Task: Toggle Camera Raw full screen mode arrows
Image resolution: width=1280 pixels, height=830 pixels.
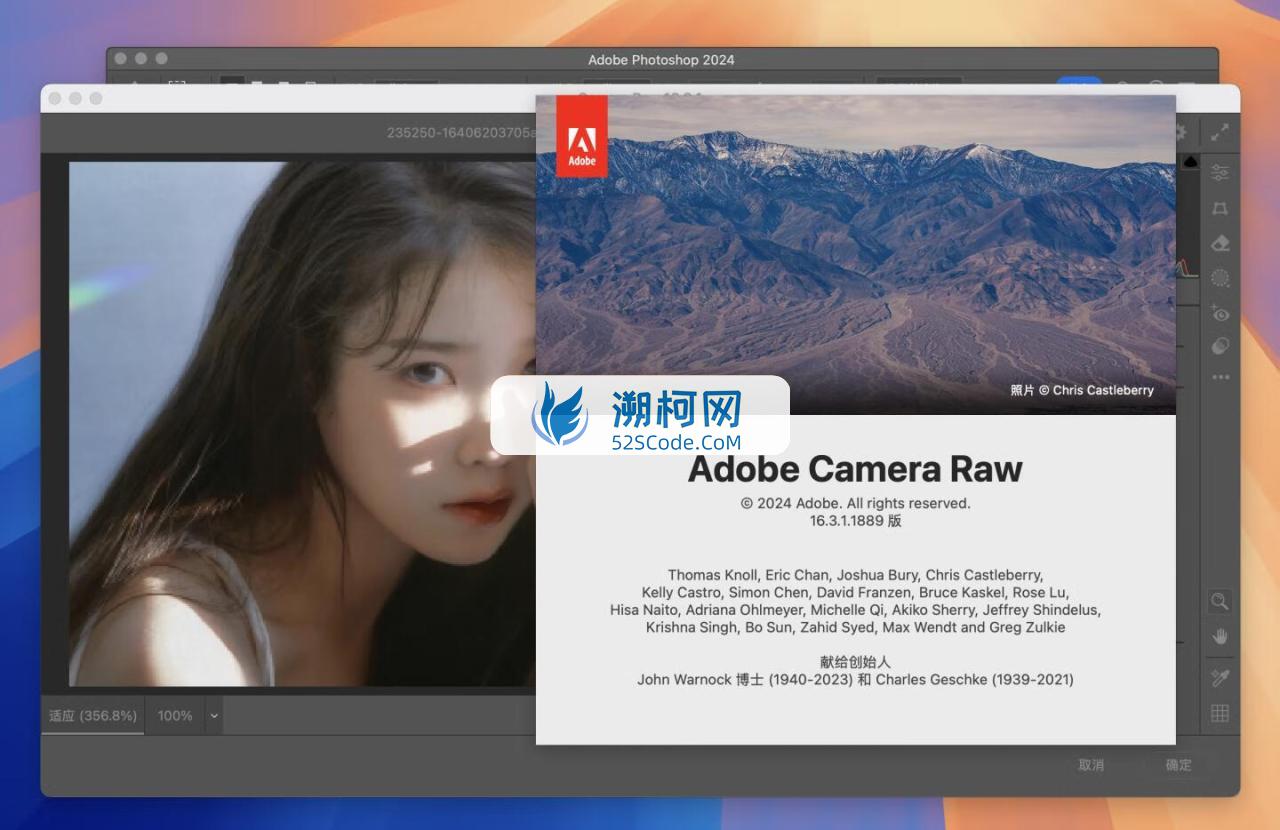Action: click(x=1220, y=132)
